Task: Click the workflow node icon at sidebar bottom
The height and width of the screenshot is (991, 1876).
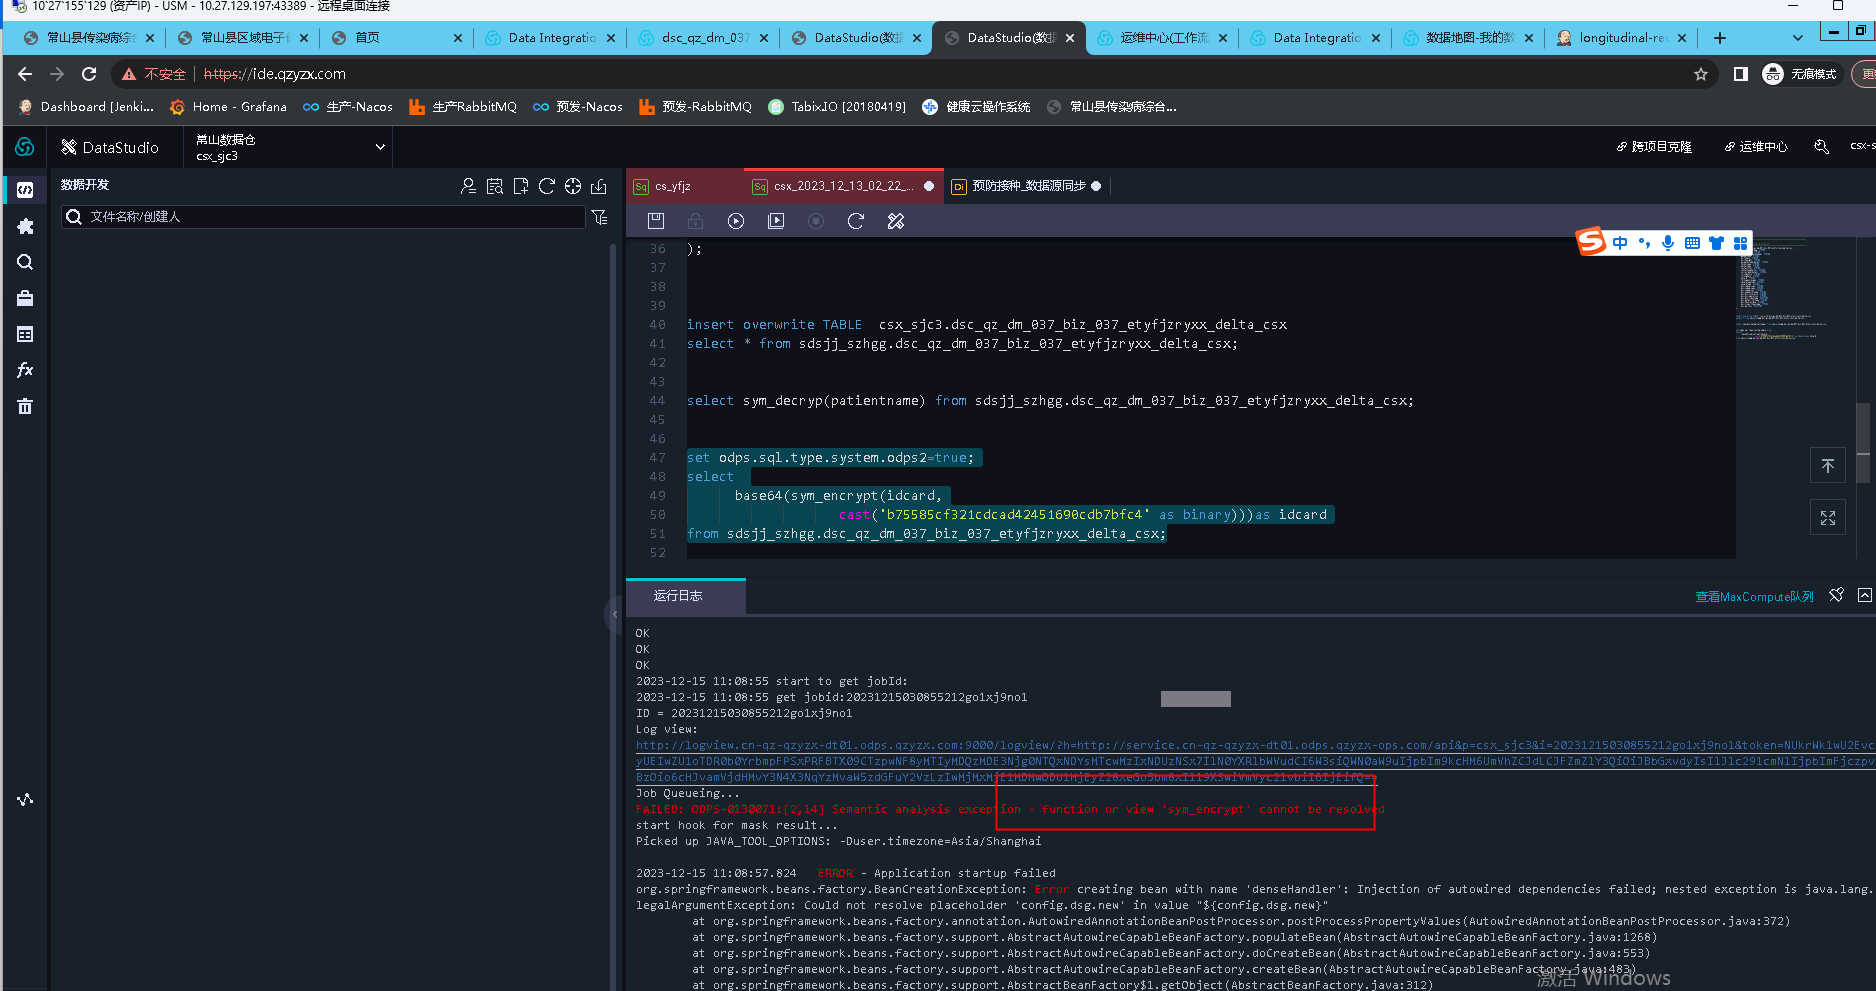Action: (x=25, y=799)
